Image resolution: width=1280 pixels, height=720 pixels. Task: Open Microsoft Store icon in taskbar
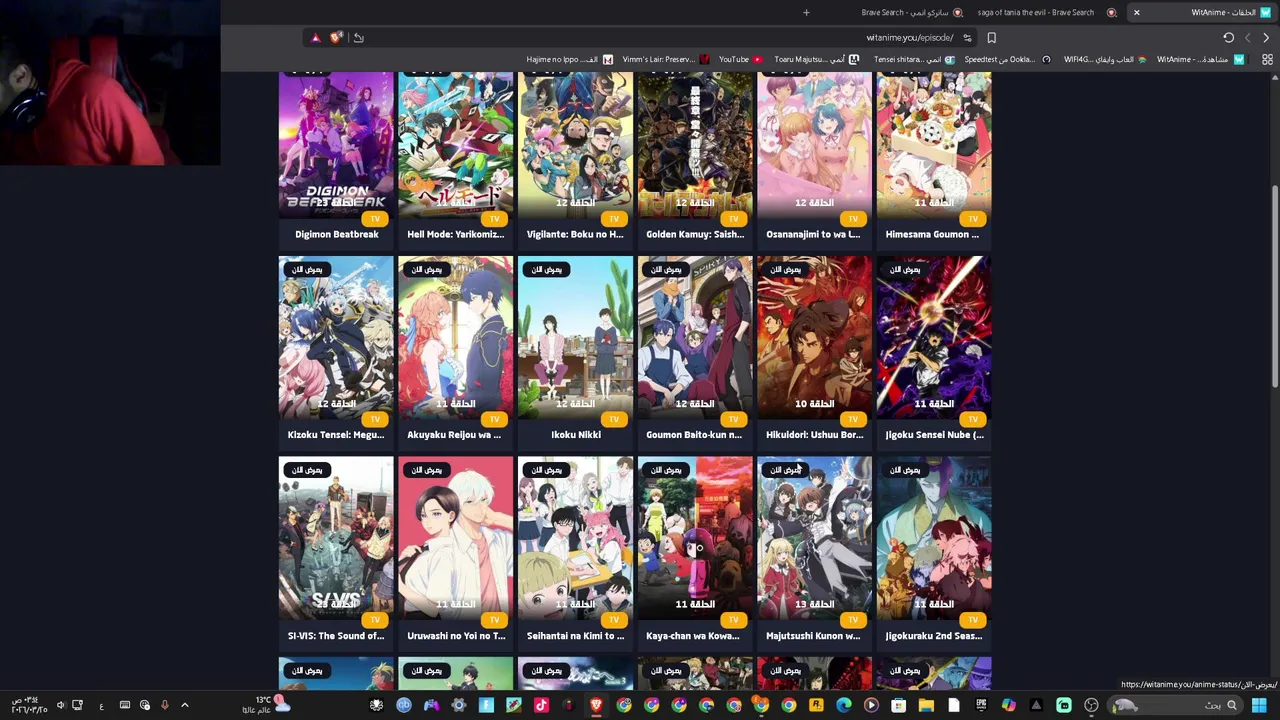(898, 705)
